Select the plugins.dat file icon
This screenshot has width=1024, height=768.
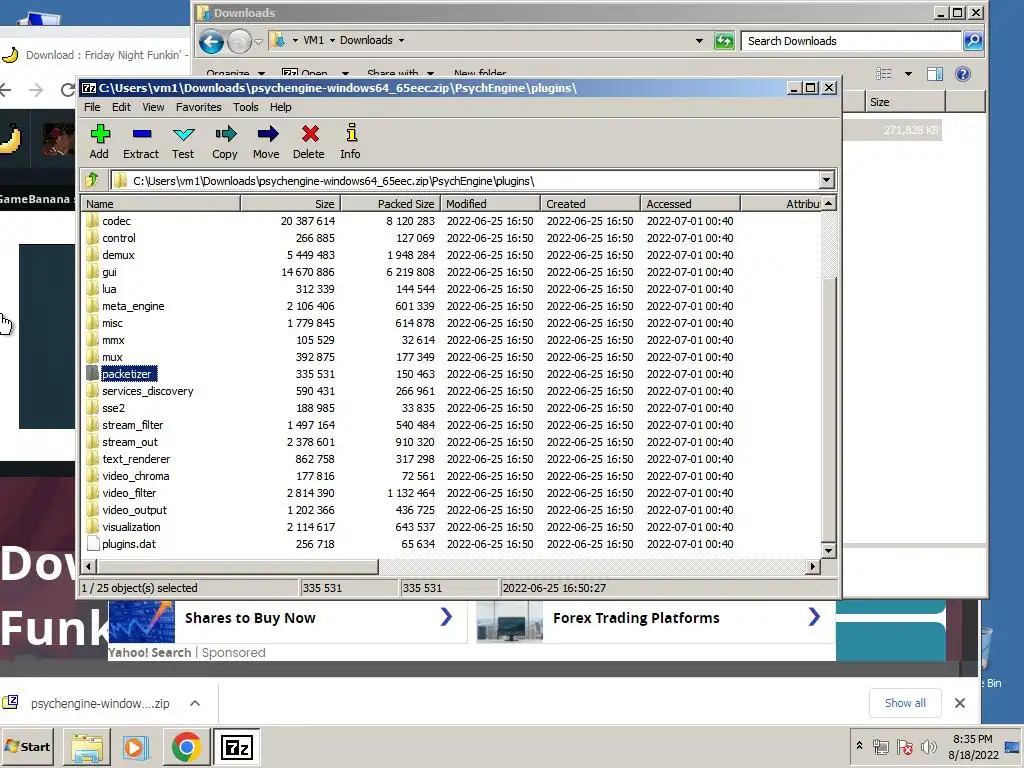[92, 543]
